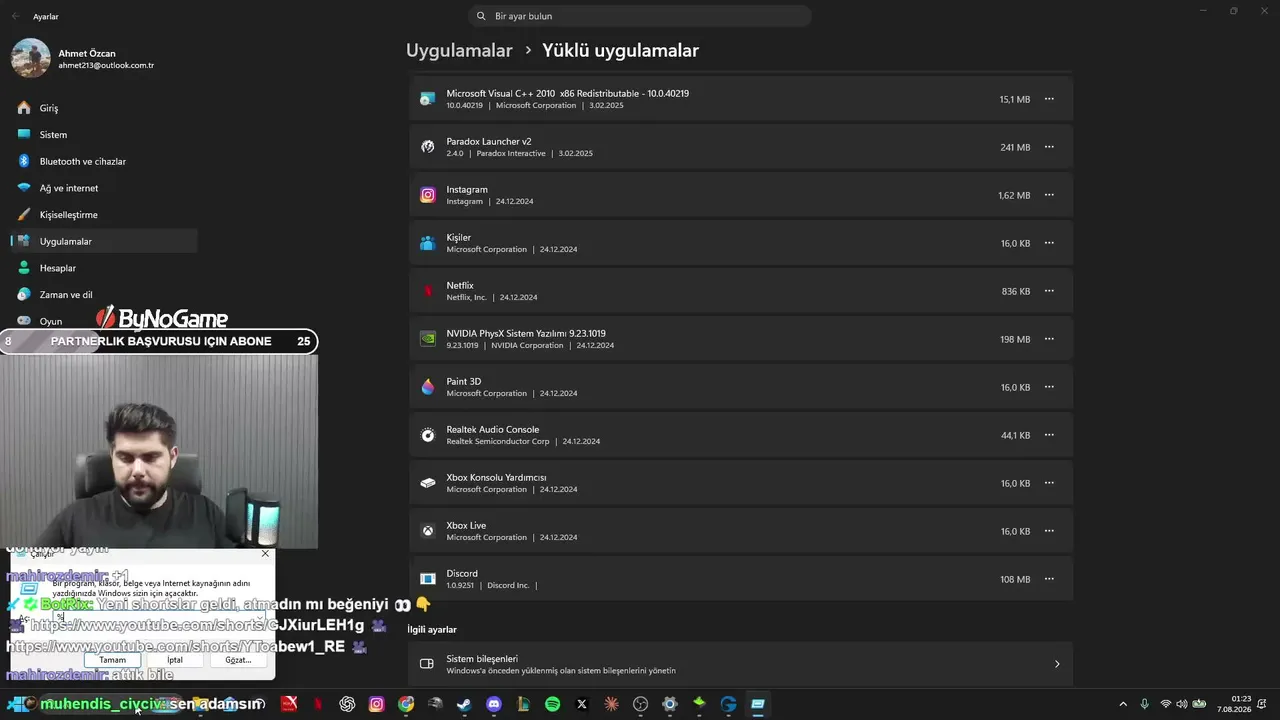Click the Discord app icon in the list

428,579
